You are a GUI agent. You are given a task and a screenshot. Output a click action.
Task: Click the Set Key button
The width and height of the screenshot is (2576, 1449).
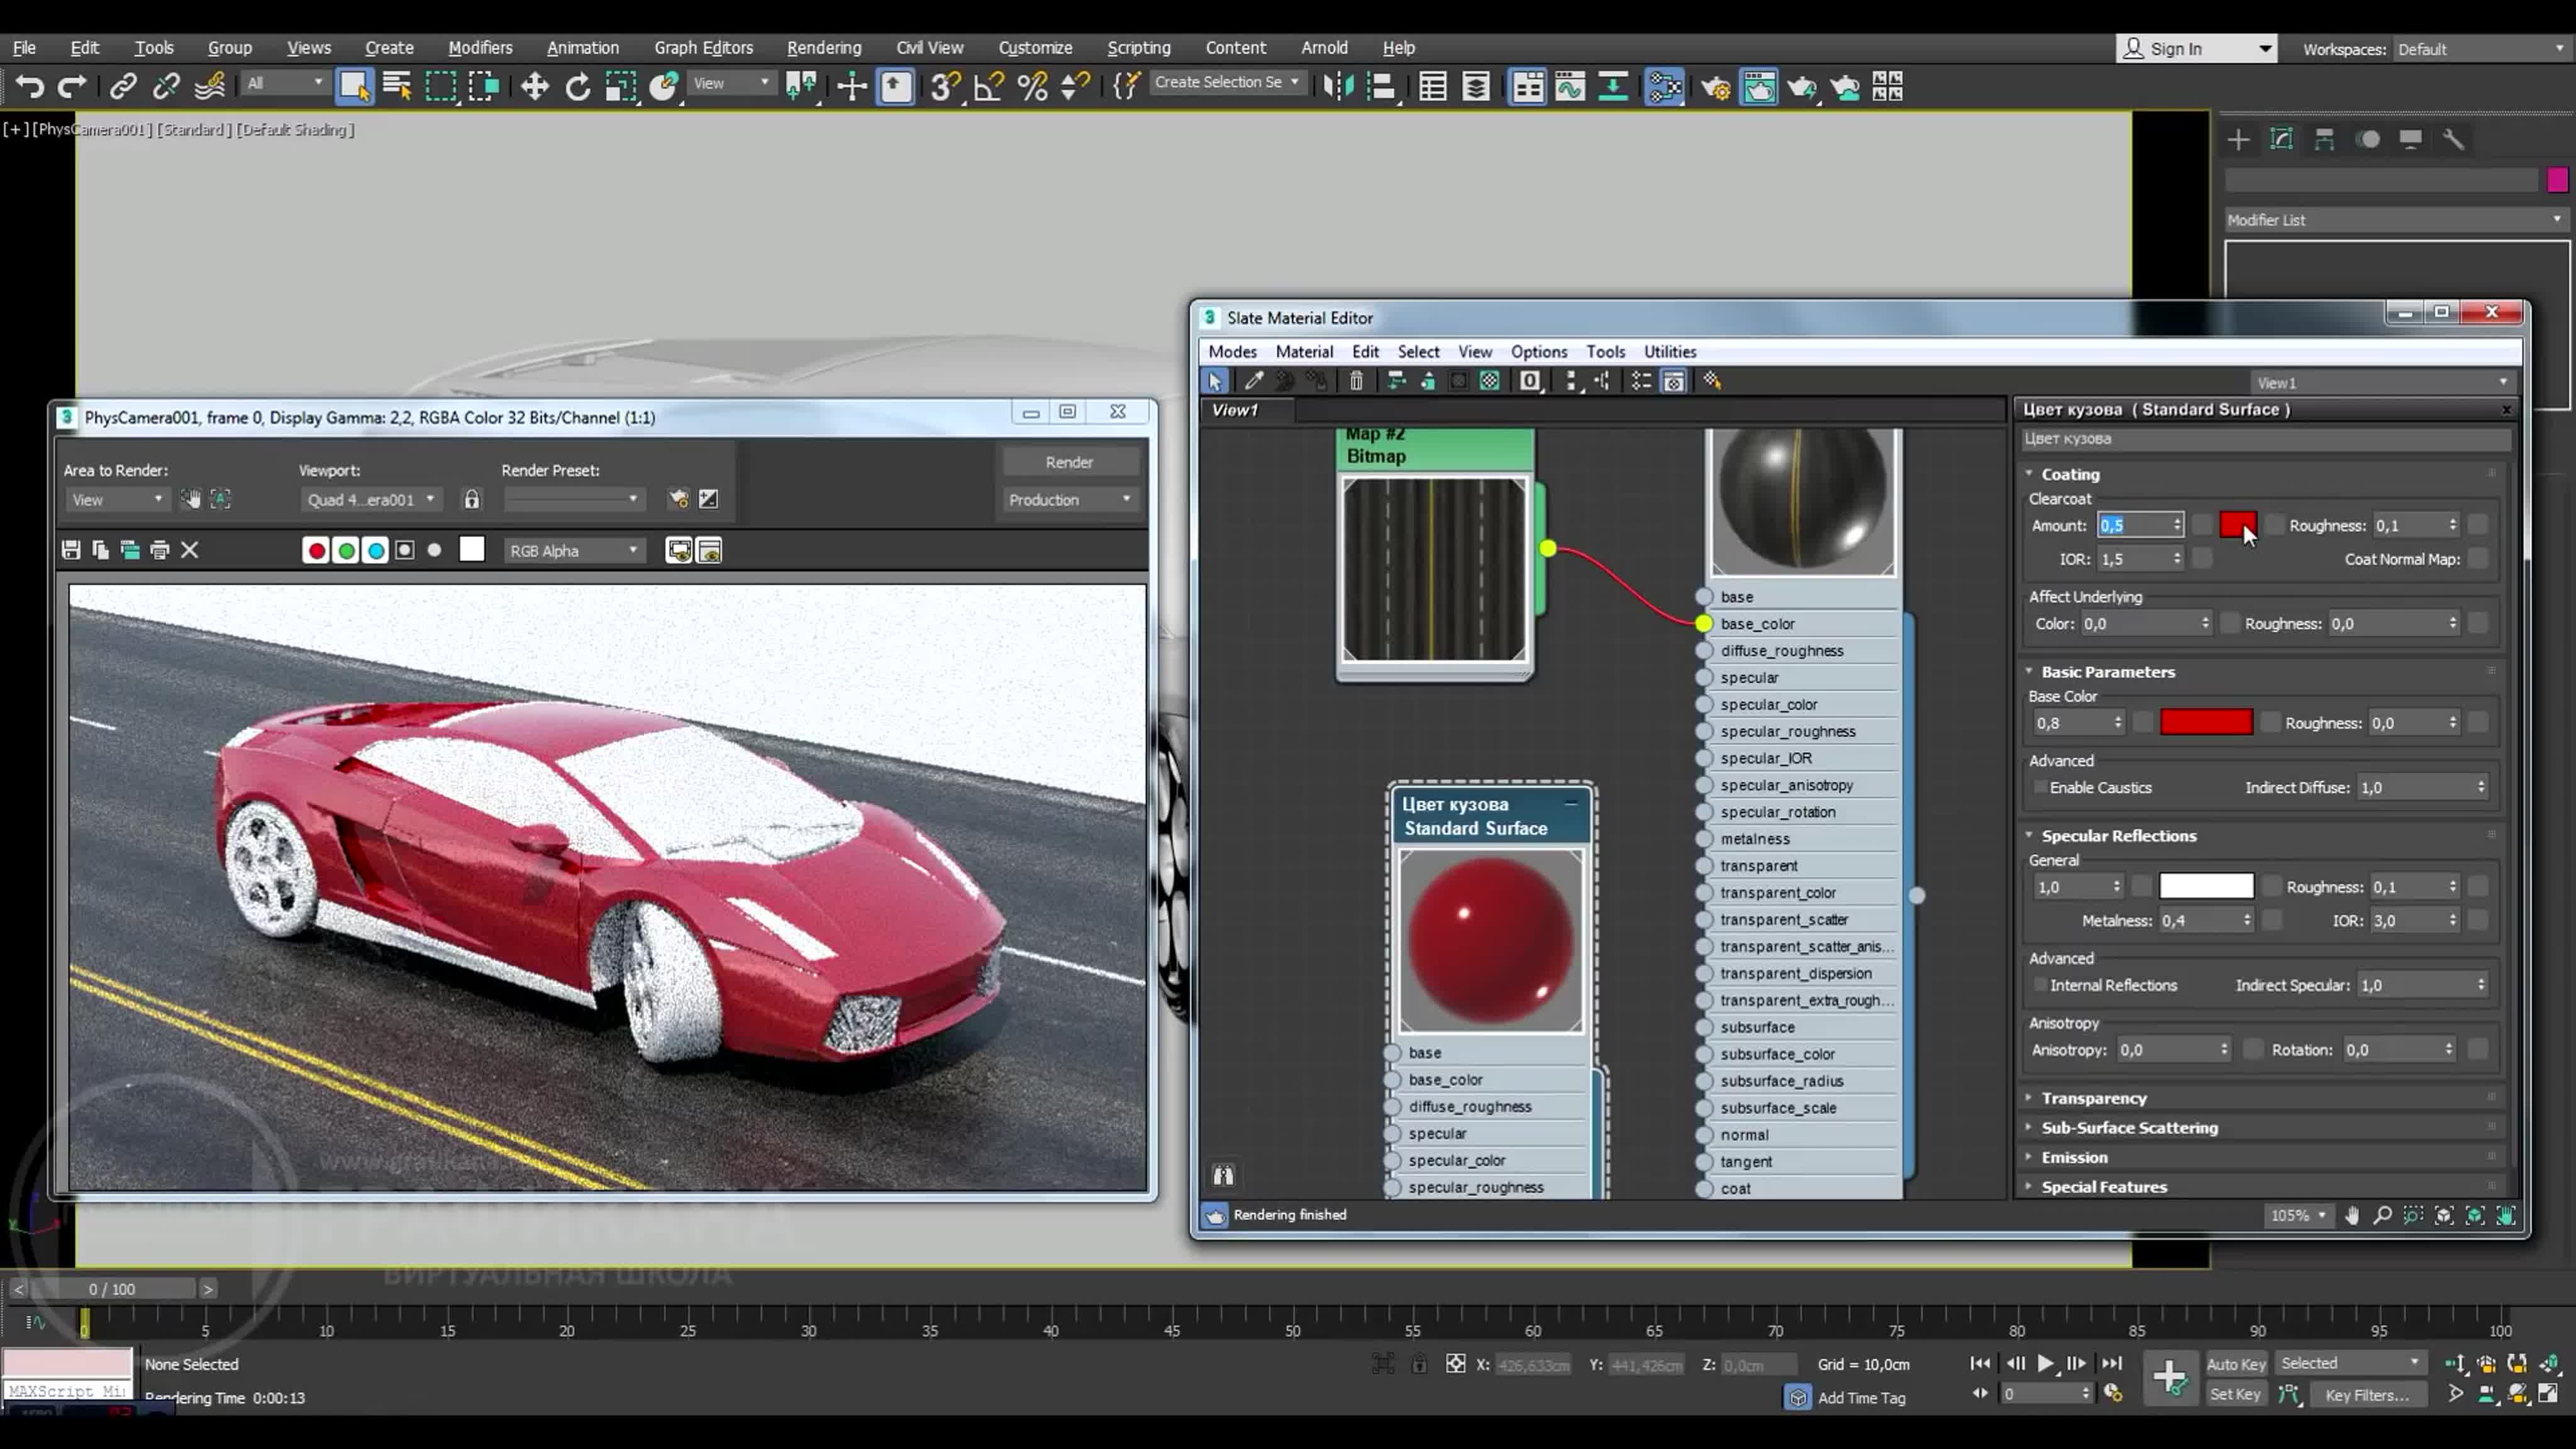click(x=2235, y=1394)
